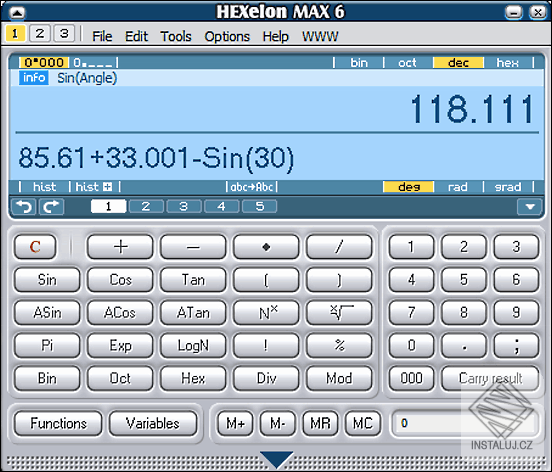
Task: Click the minus operator key
Action: pyautogui.click(x=193, y=247)
